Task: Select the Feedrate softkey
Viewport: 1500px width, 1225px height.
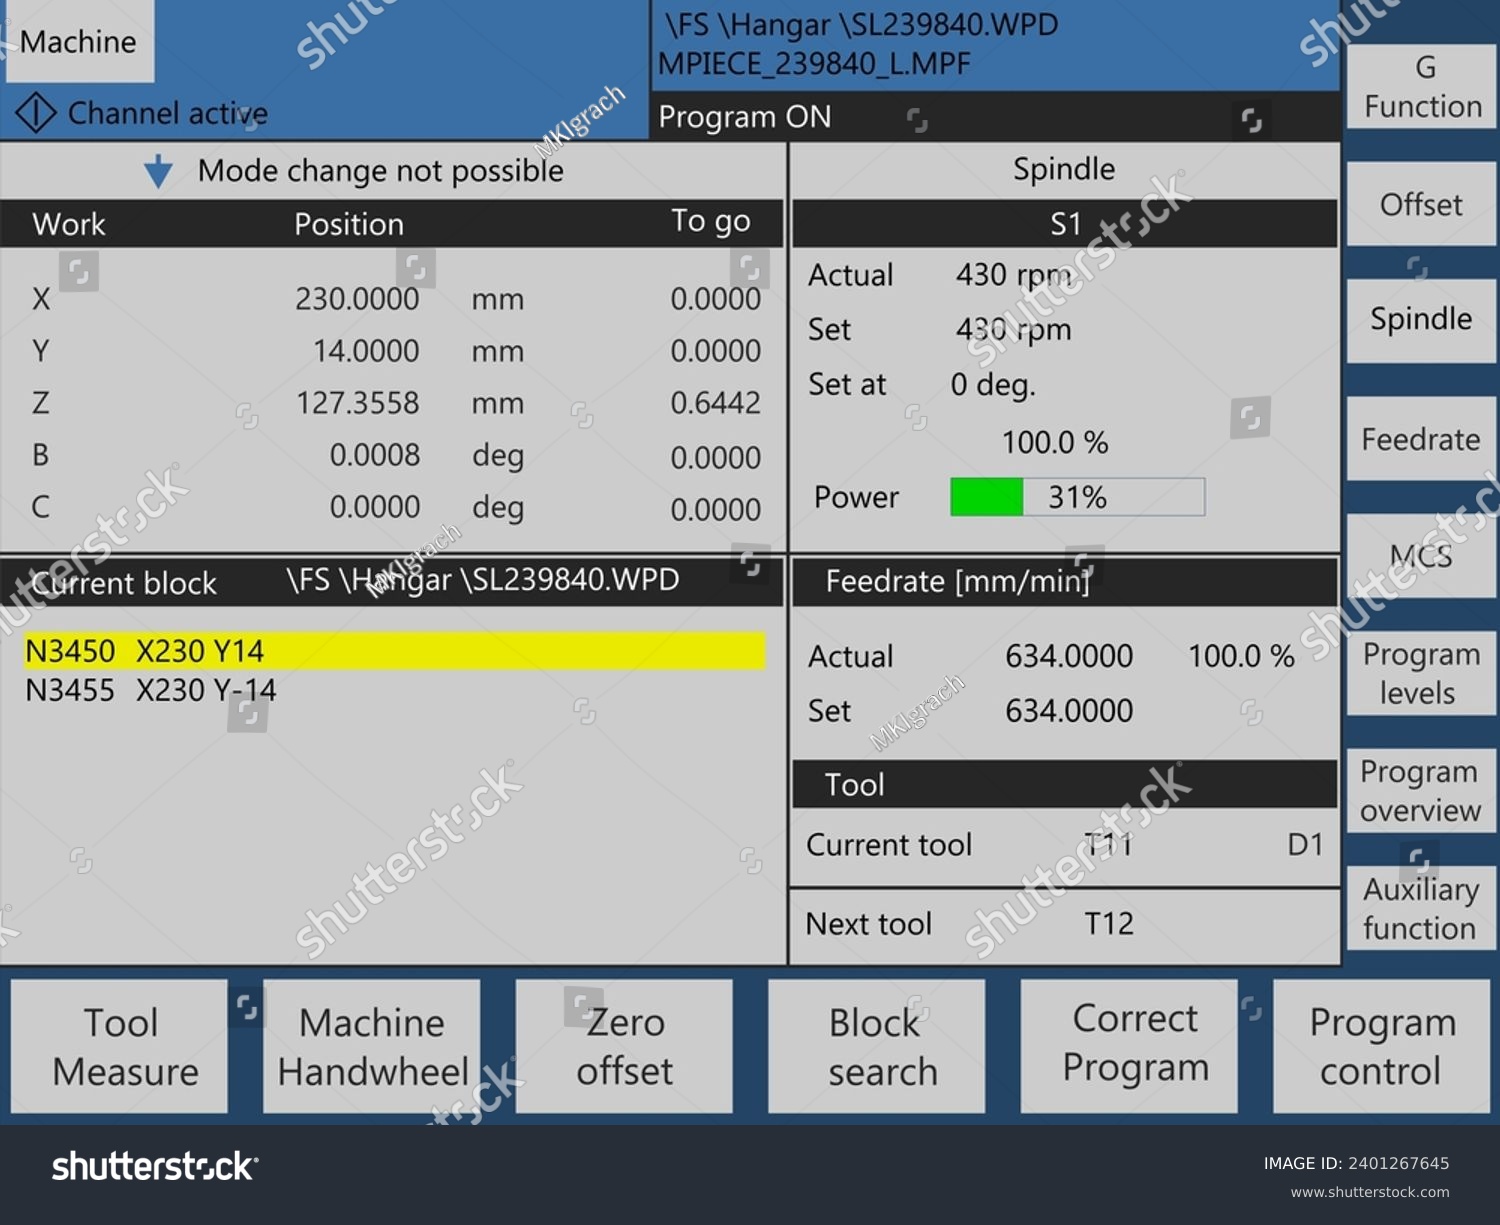Action: click(x=1420, y=438)
